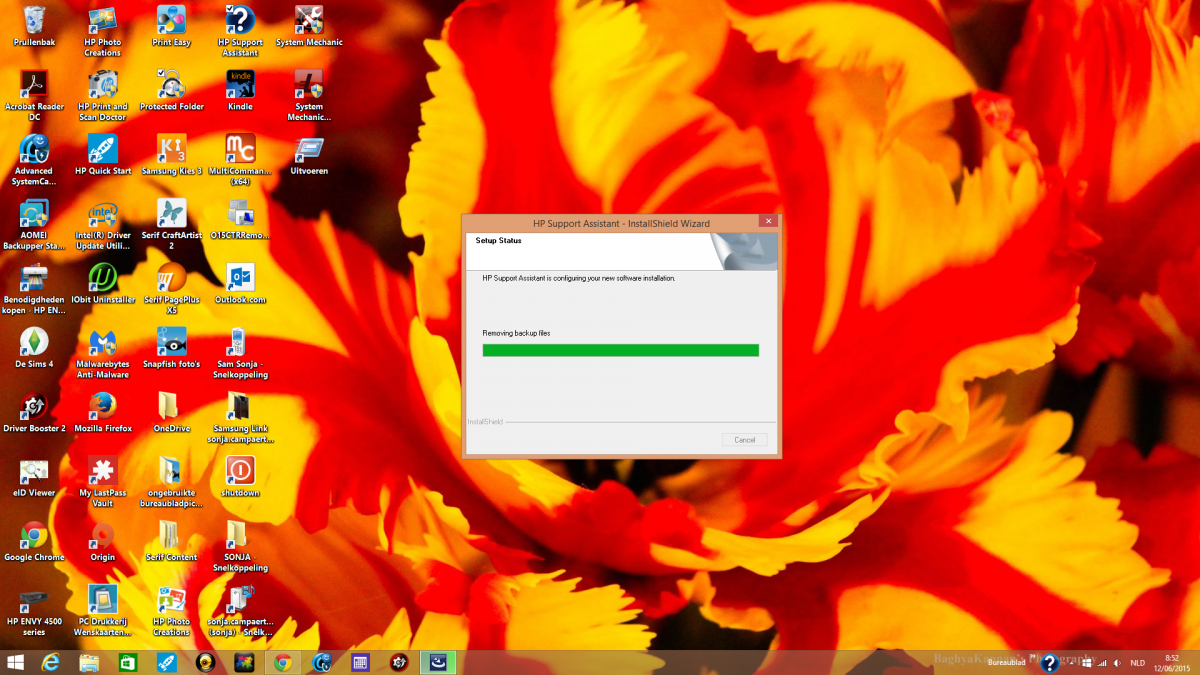Screen dimensions: 1200x675
Task: Click the HP Support Assistant question-mark tray icon
Action: (1049, 662)
